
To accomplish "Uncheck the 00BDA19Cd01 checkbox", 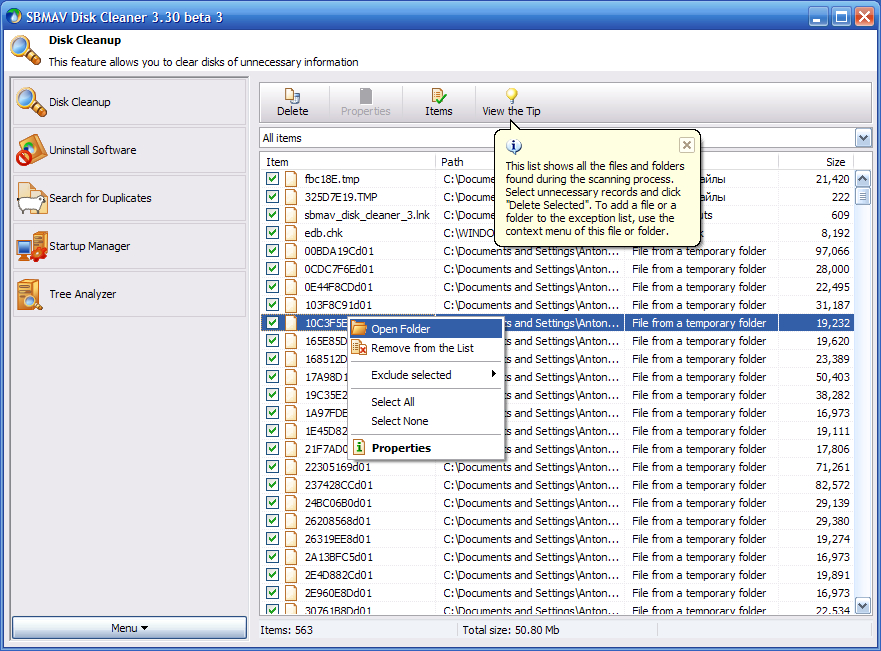I will 273,251.
